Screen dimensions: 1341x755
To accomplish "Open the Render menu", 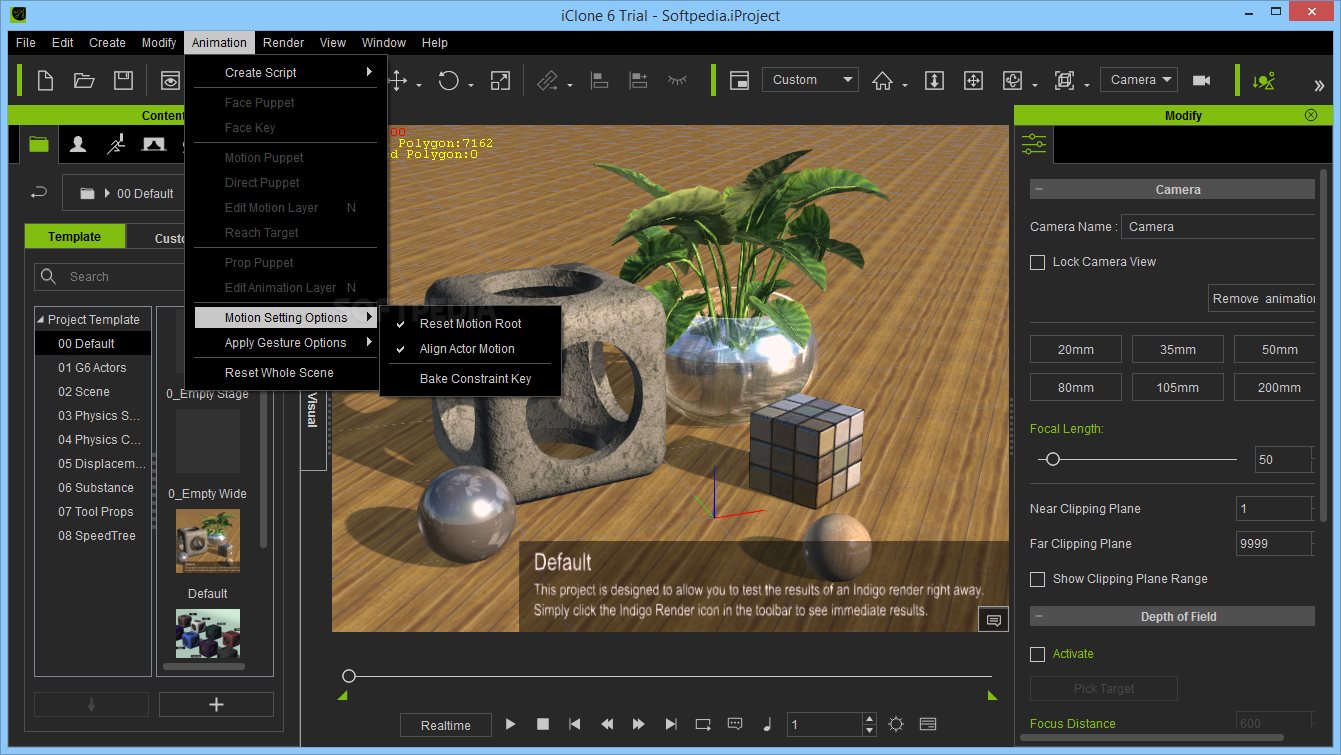I will (x=284, y=43).
